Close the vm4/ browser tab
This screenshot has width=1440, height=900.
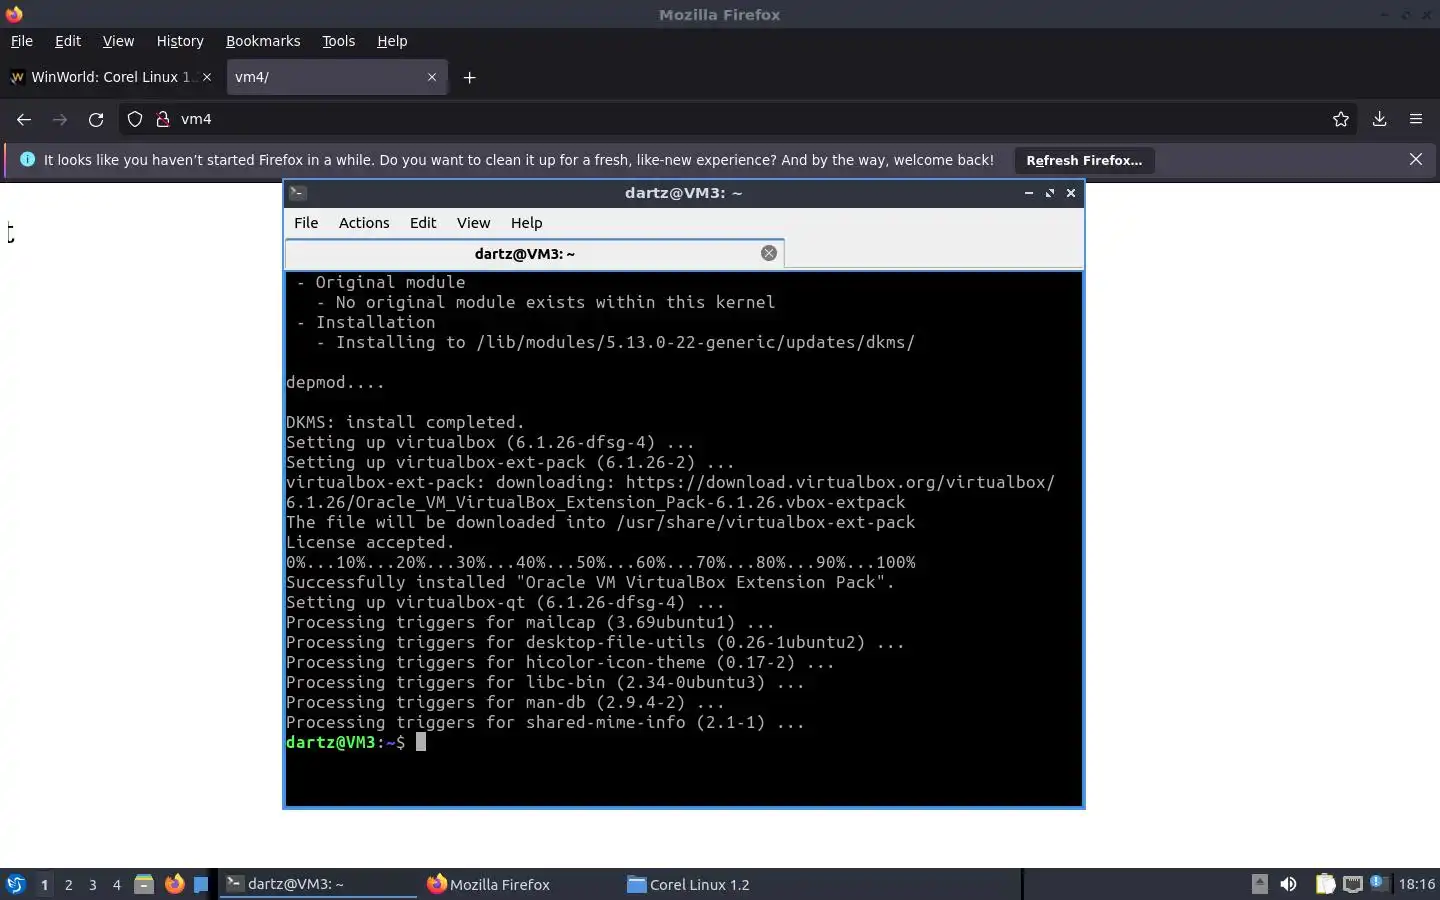pyautogui.click(x=432, y=77)
